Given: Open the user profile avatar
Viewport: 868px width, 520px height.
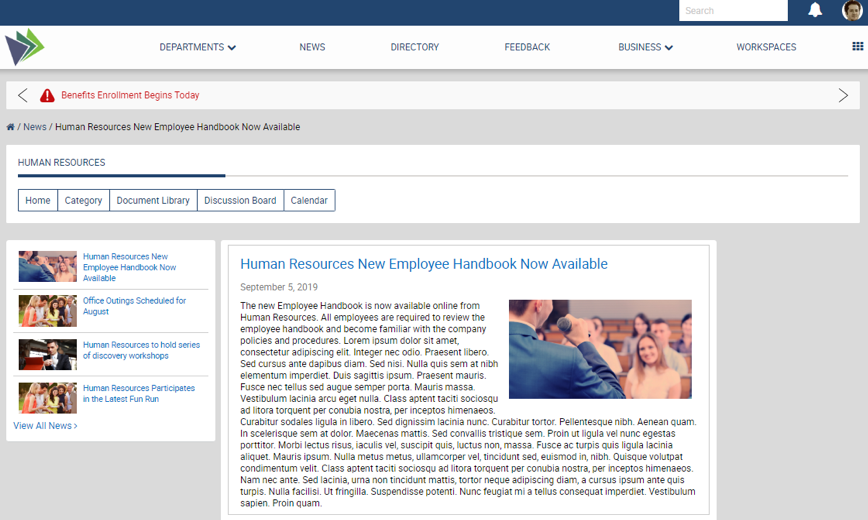Looking at the screenshot, I should 852,11.
